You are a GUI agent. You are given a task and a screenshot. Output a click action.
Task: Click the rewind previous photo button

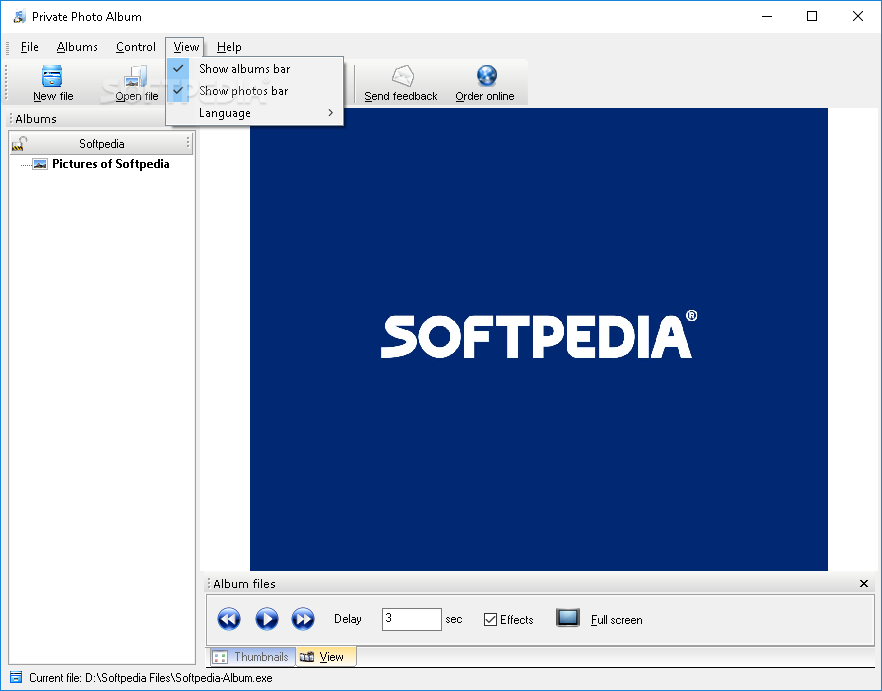coord(229,619)
